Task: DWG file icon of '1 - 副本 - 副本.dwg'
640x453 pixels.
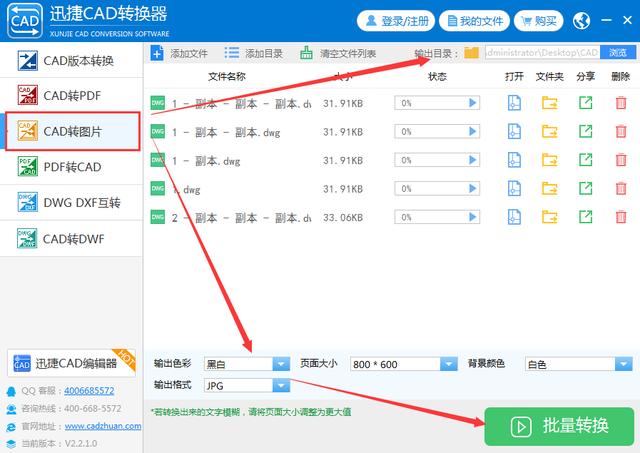Action: 158,131
